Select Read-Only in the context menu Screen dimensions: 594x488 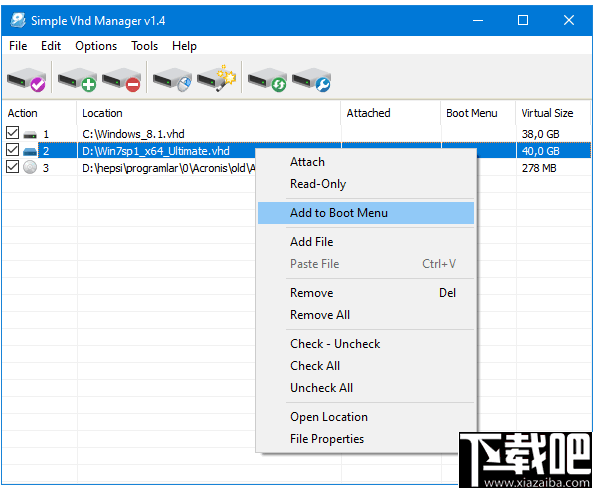366,184
